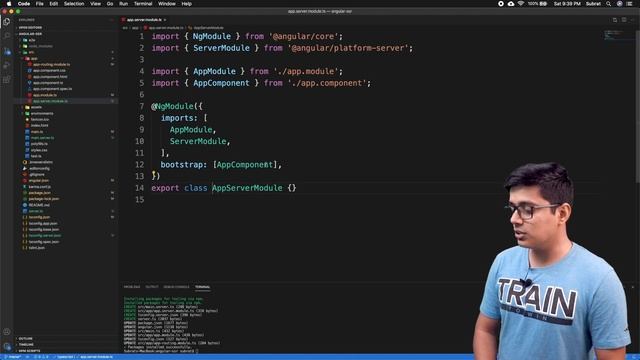The image size is (640, 360).
Task: Expand the Timeline section
Action: coord(65,344)
